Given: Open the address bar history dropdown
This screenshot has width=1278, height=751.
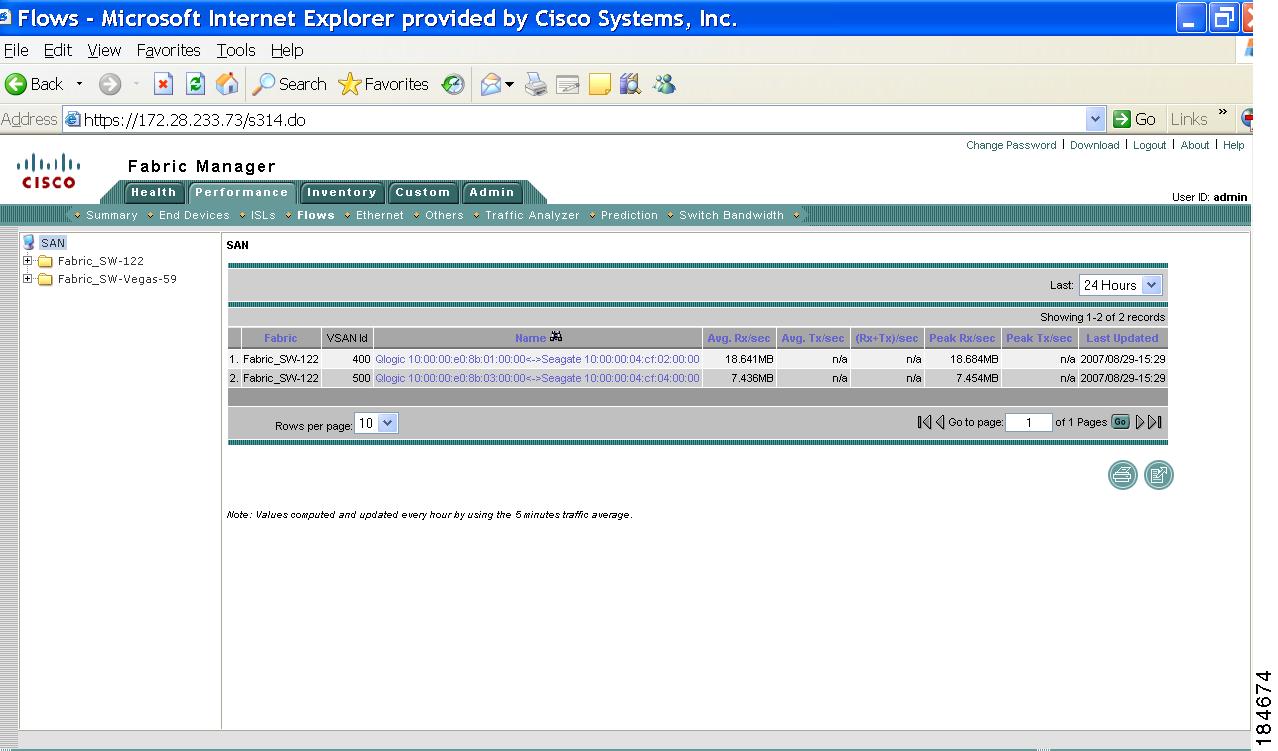Looking at the screenshot, I should click(1095, 120).
